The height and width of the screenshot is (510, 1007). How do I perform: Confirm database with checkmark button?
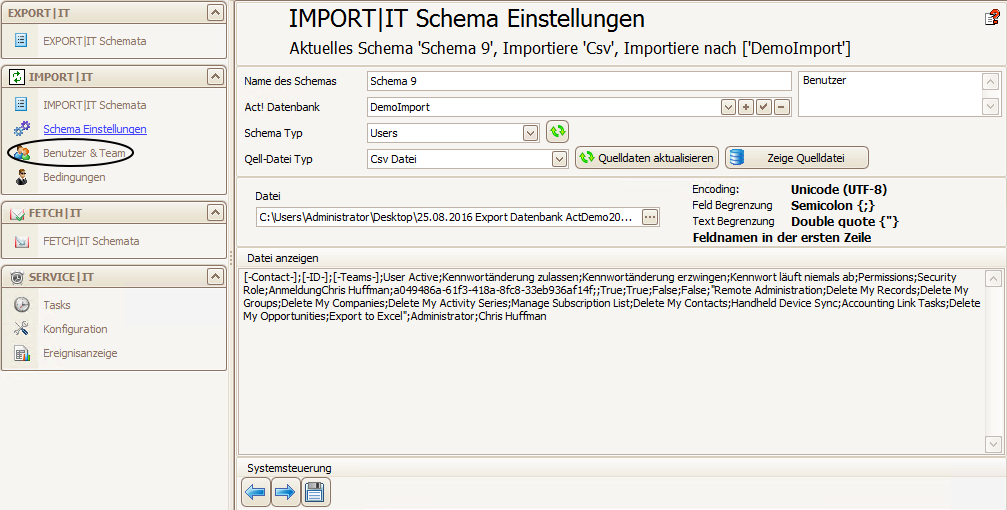click(x=764, y=107)
